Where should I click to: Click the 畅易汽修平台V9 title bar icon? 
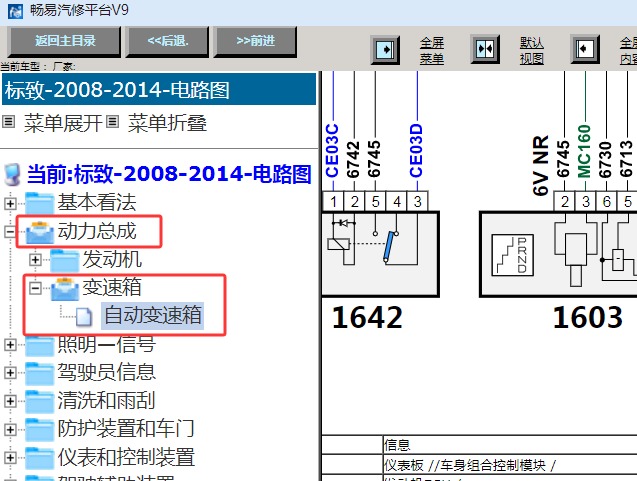(15, 11)
